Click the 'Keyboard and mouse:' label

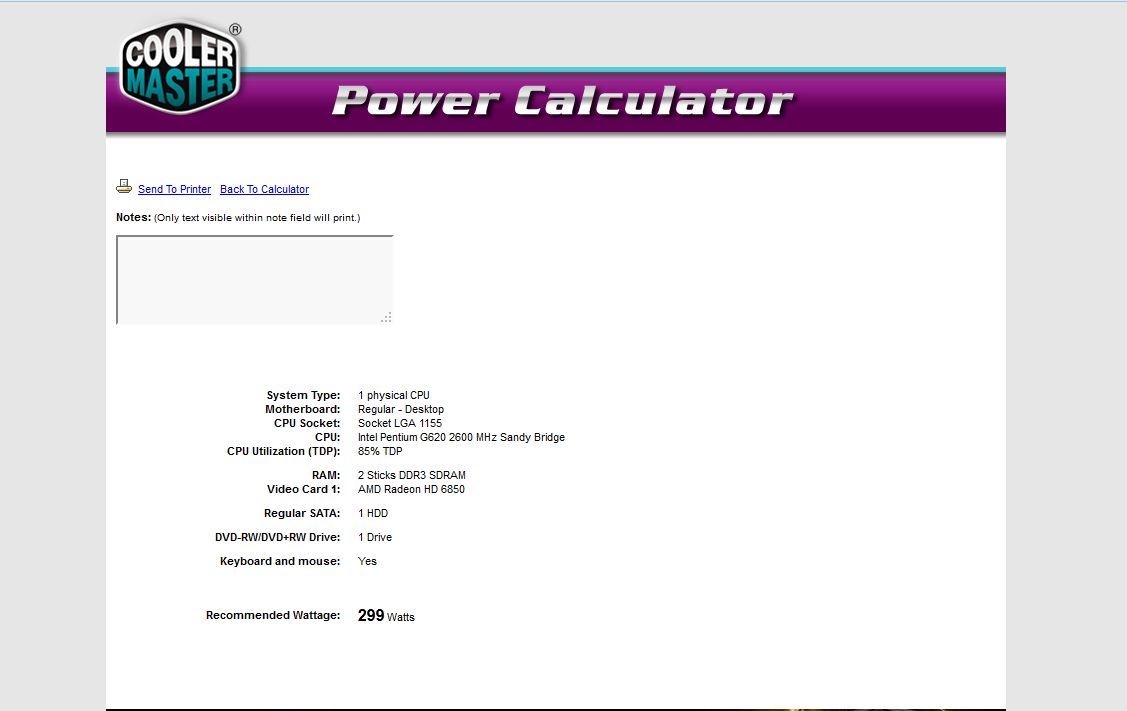(x=280, y=561)
